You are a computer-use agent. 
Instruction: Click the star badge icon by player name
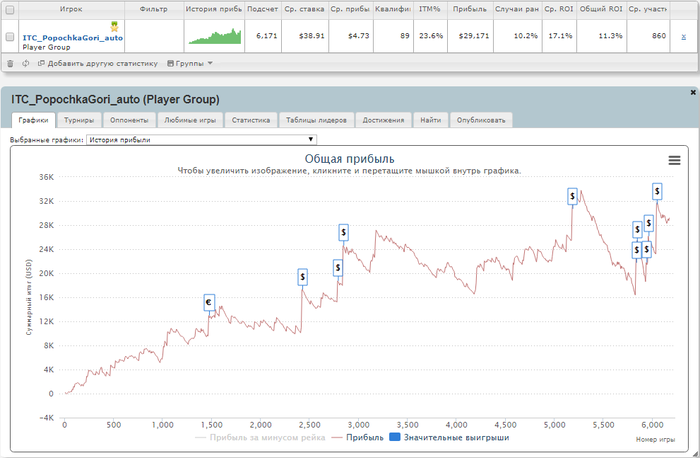click(115, 27)
